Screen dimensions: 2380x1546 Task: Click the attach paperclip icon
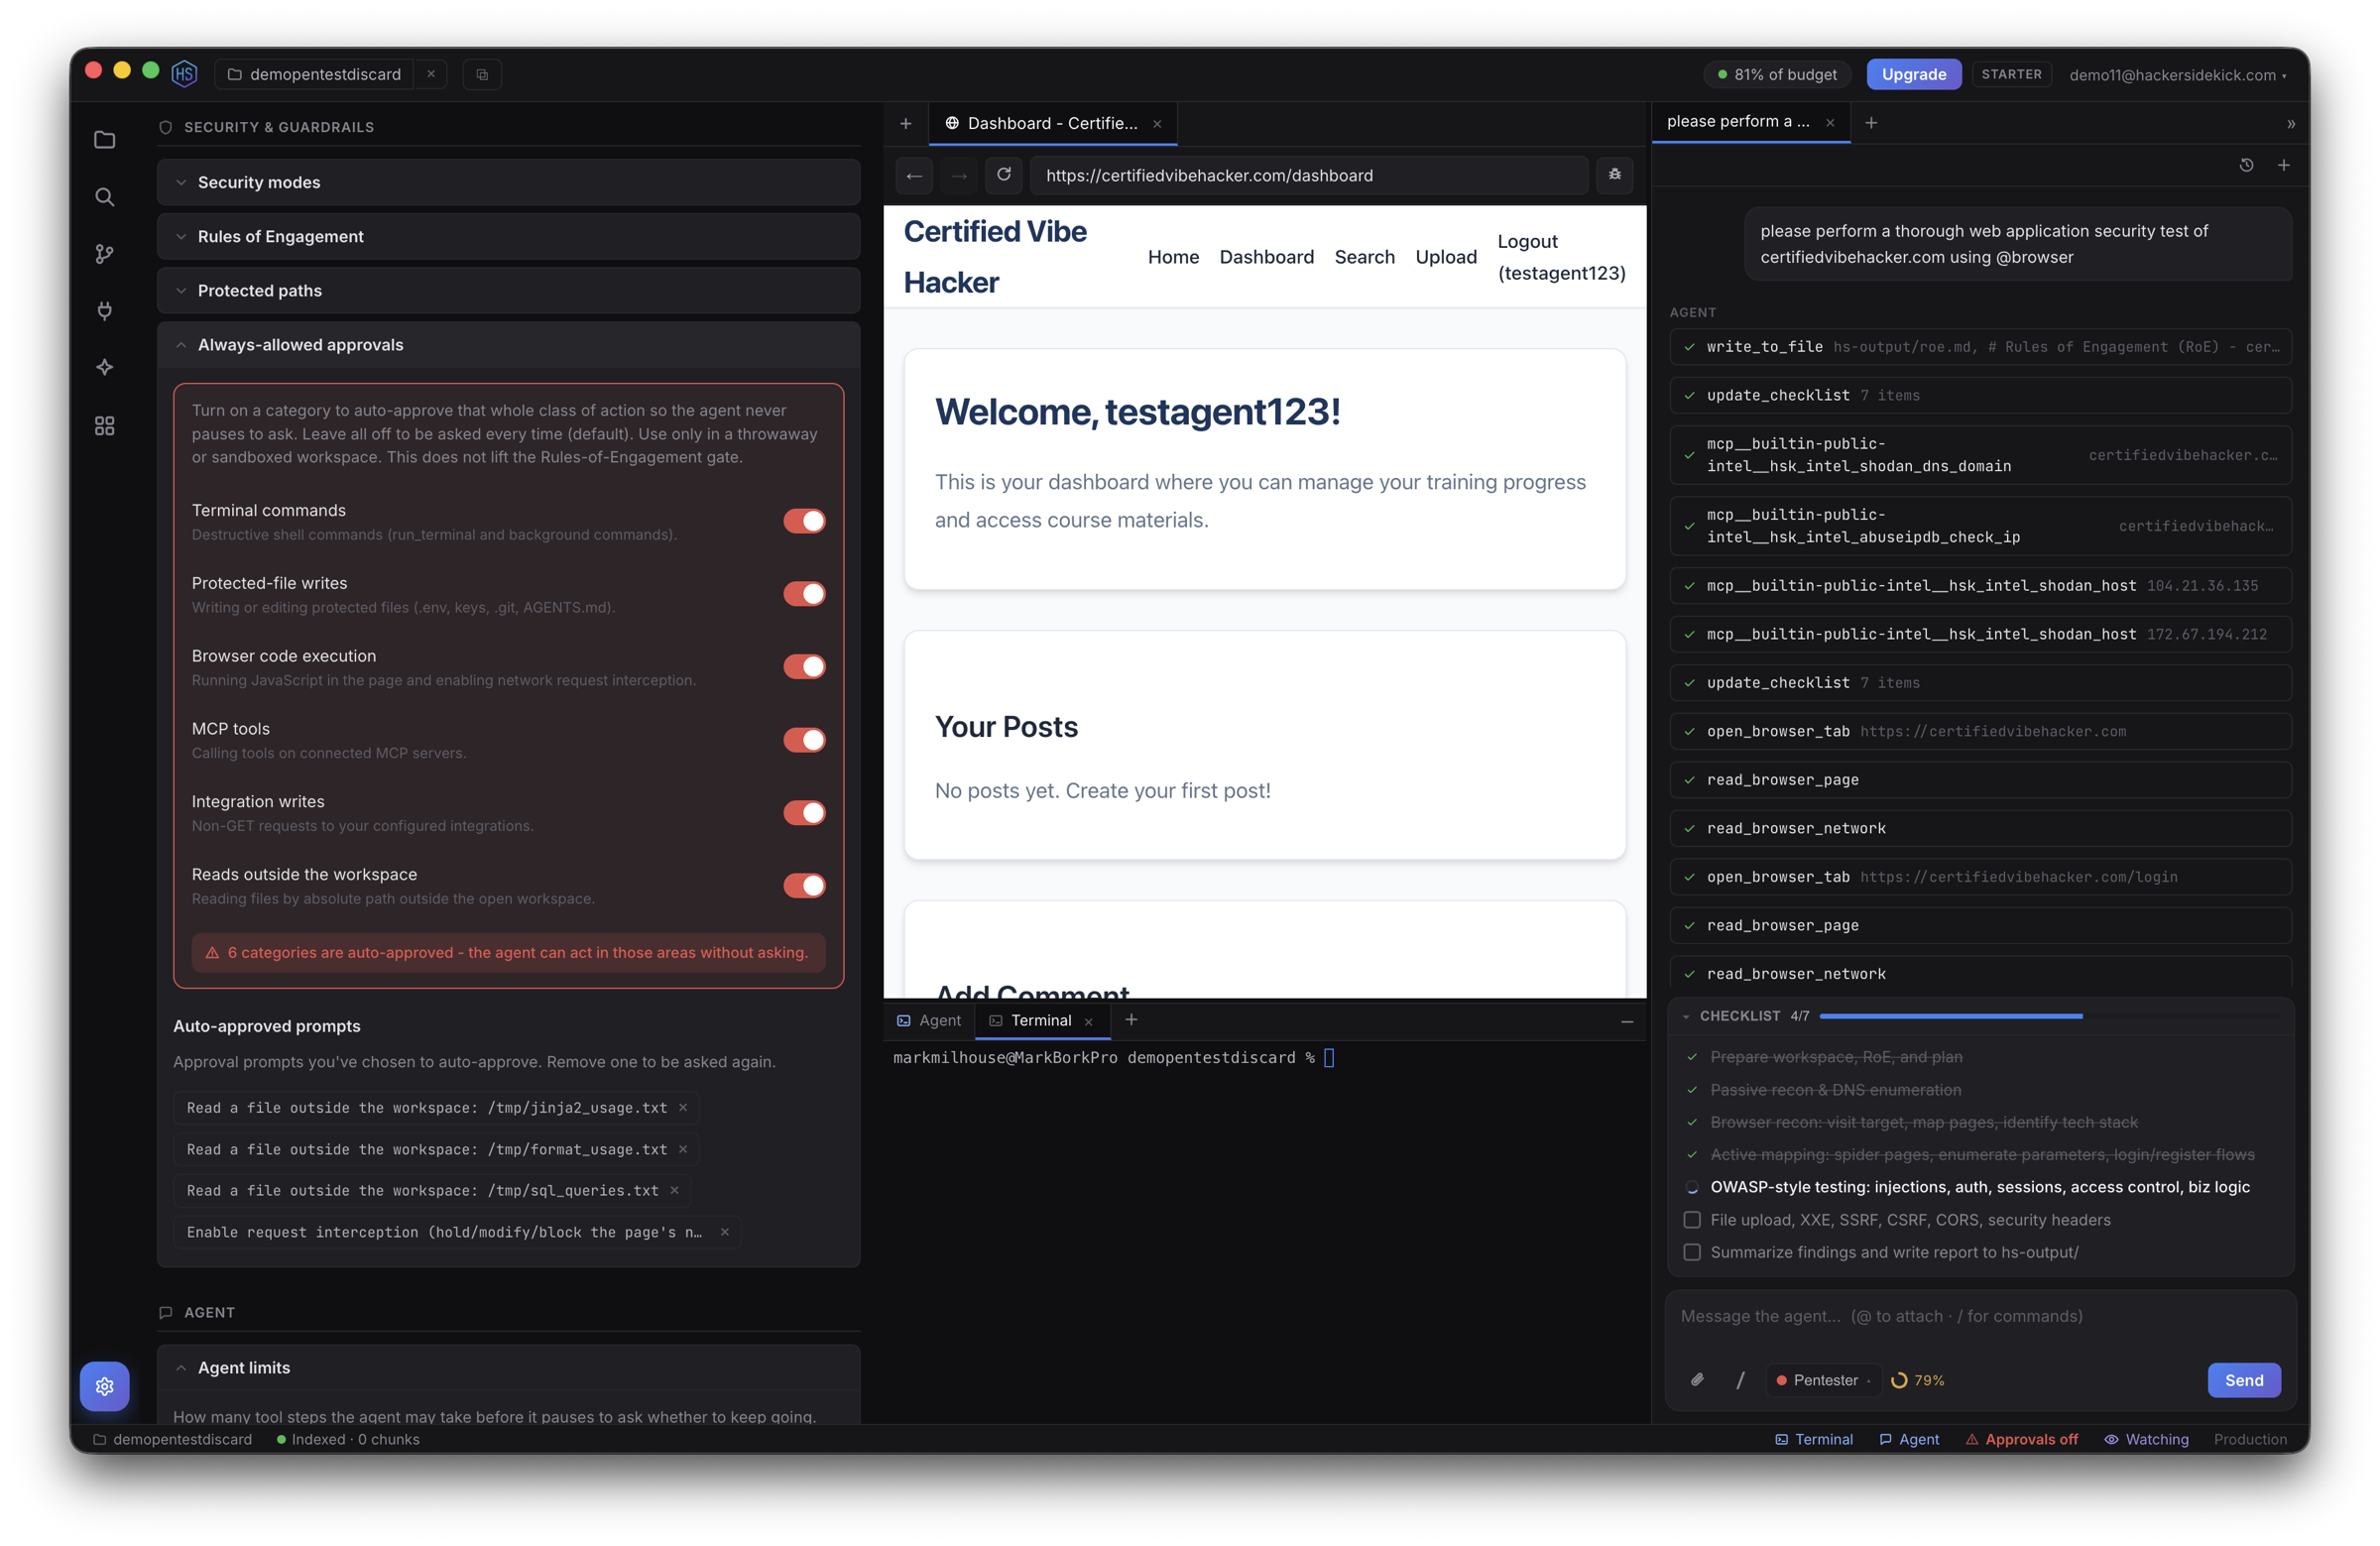1697,1380
